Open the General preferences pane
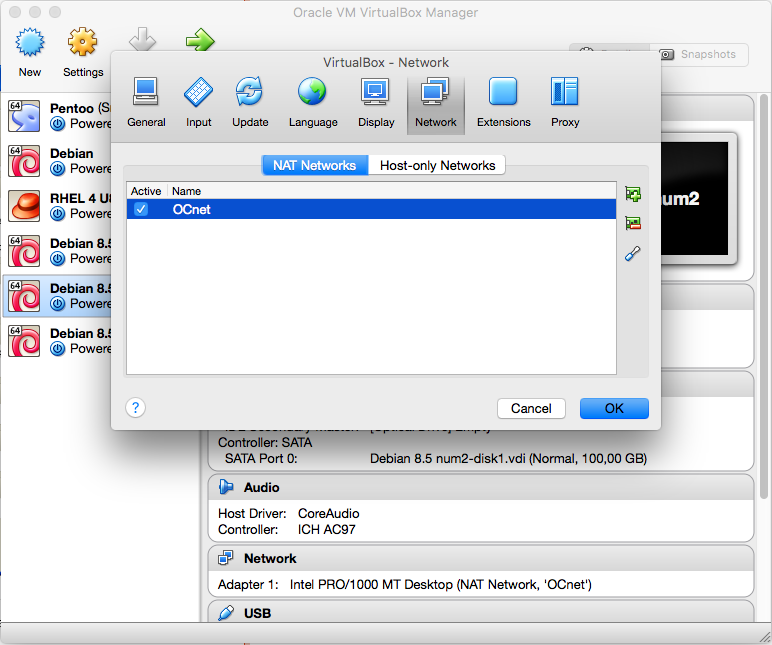 pos(146,103)
